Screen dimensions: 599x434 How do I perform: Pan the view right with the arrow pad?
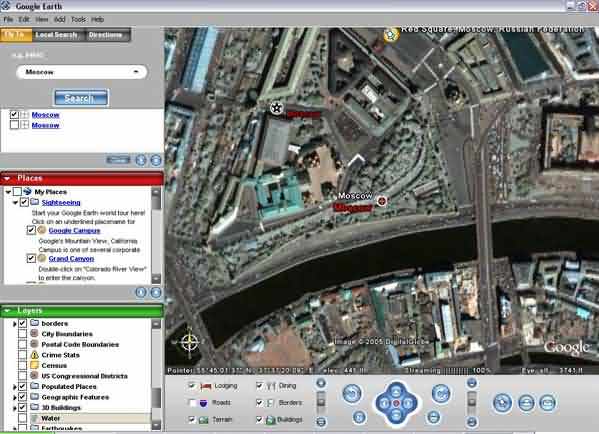408,403
